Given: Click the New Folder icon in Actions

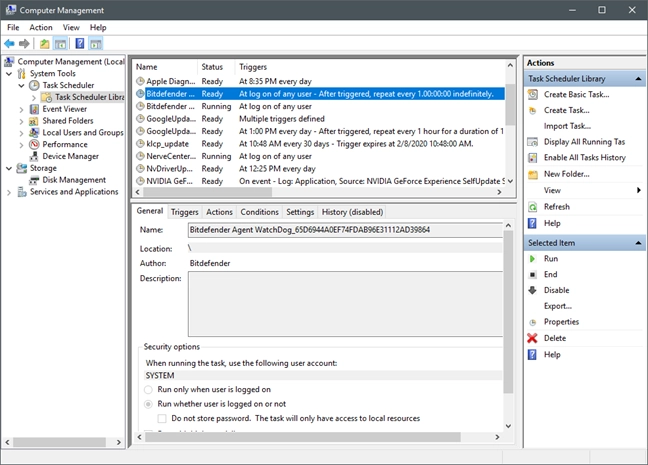Looking at the screenshot, I should pyautogui.click(x=533, y=174).
